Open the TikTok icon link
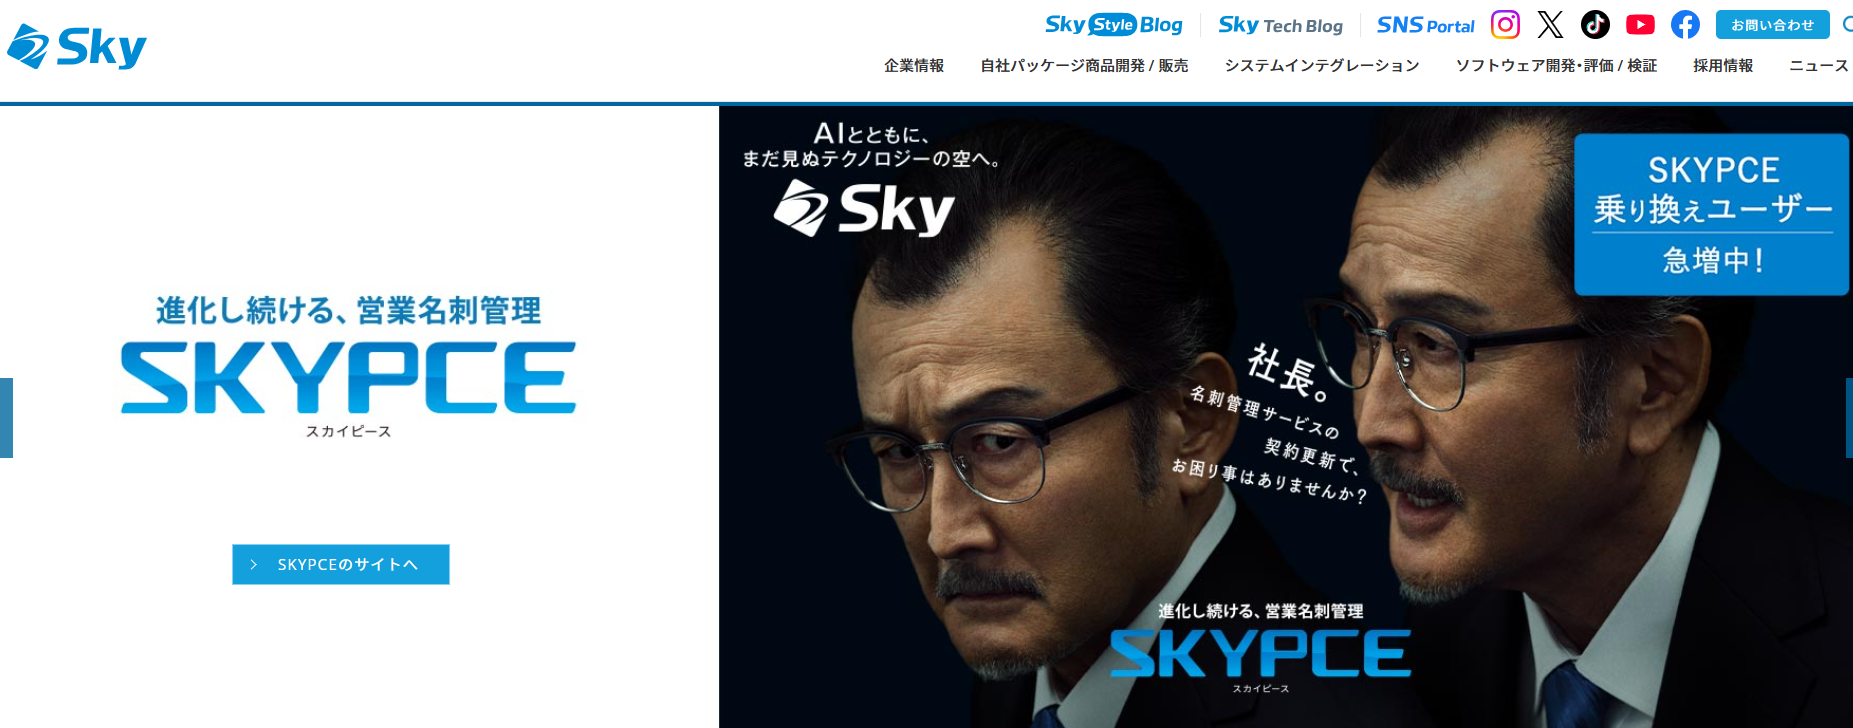Viewport: 1853px width, 728px height. pyautogui.click(x=1595, y=24)
